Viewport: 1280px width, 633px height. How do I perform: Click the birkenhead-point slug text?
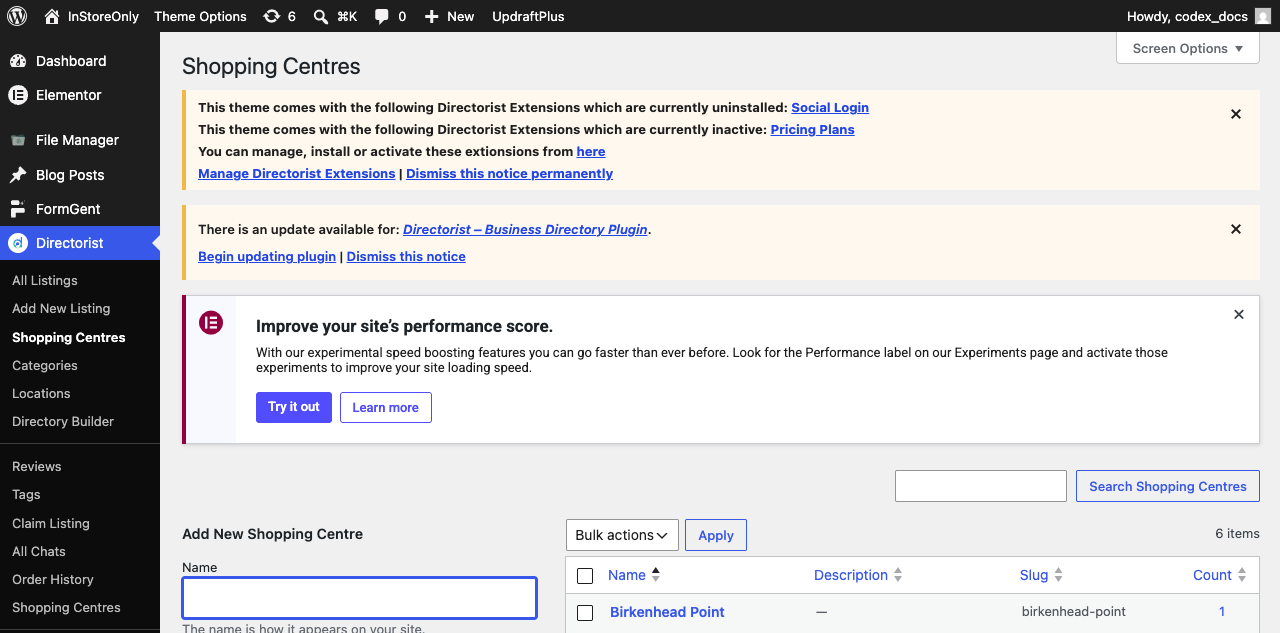tap(1074, 612)
